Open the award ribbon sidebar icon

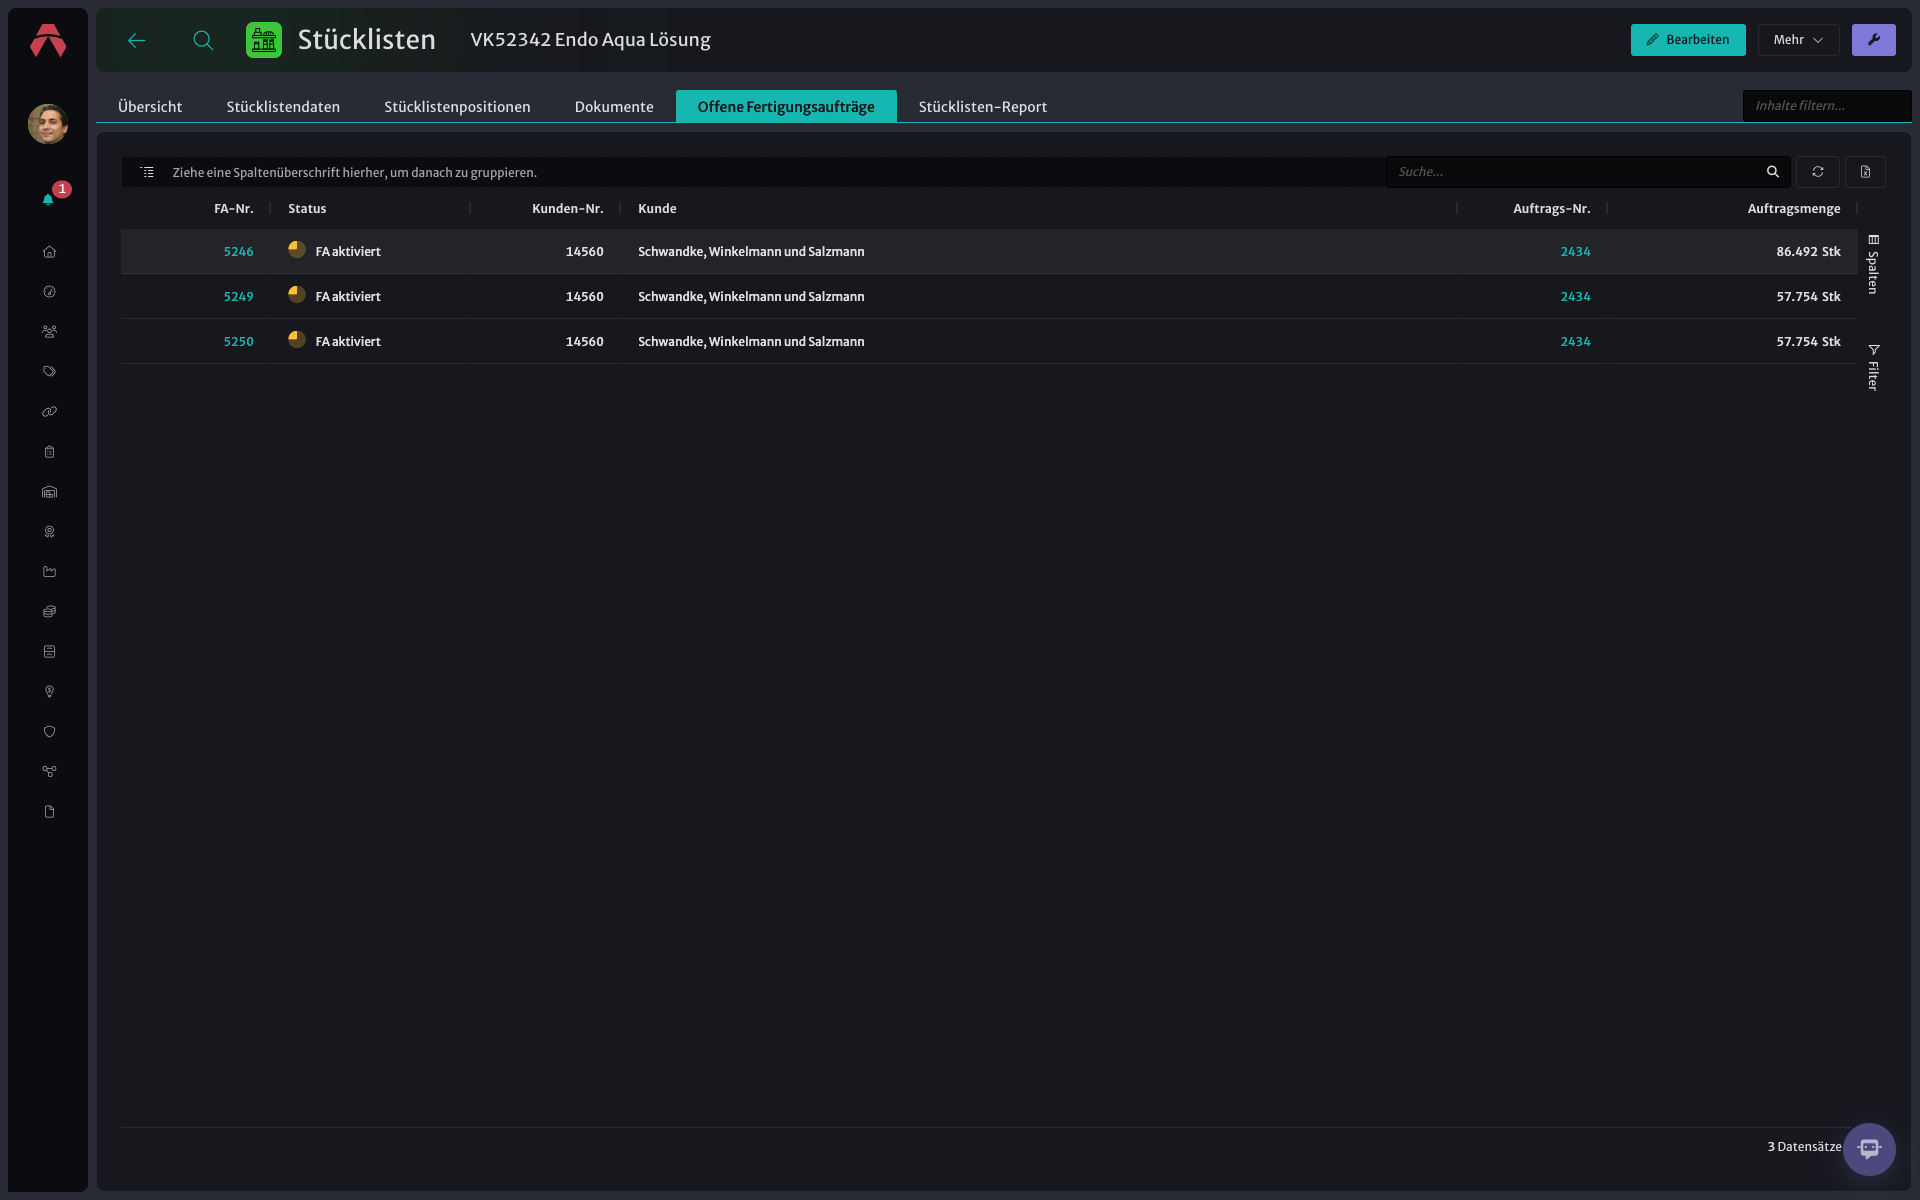pos(49,532)
